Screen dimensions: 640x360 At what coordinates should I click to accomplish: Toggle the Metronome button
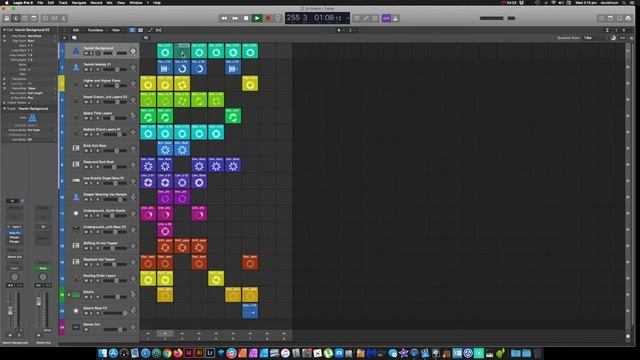[396, 18]
